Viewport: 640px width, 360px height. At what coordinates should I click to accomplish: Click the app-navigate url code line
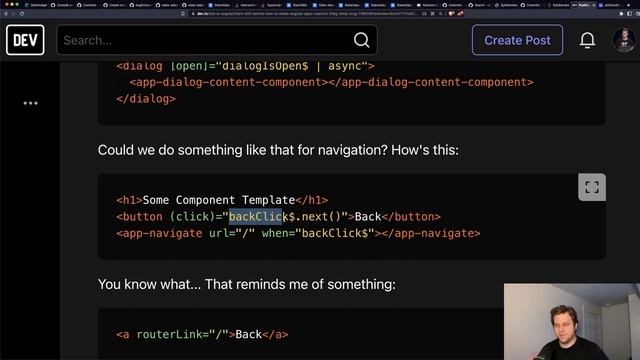pos(298,233)
